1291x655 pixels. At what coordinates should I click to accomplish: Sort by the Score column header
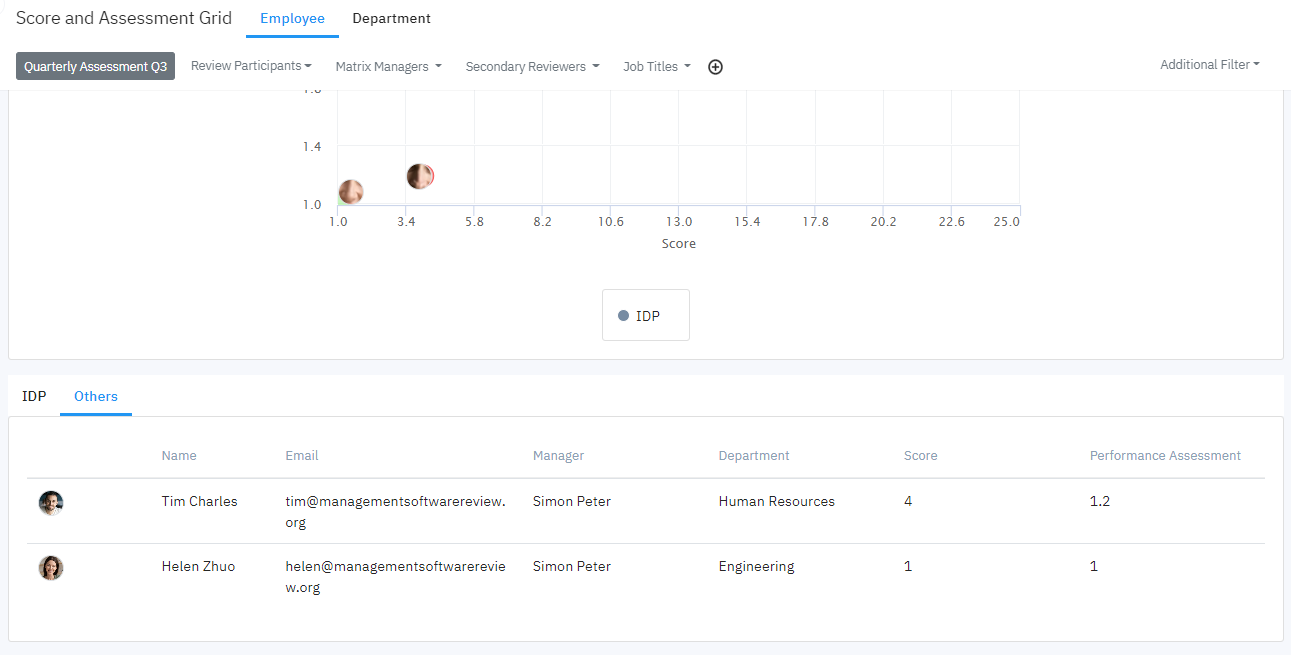click(920, 456)
